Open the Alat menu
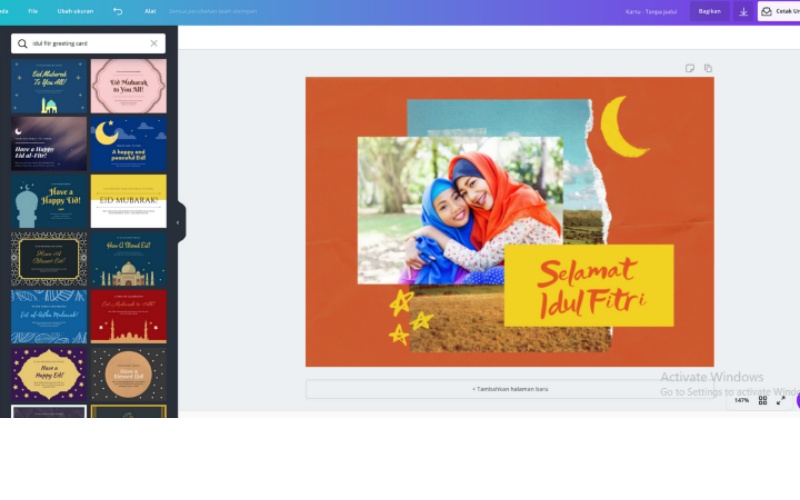The image size is (800, 500). tap(150, 11)
